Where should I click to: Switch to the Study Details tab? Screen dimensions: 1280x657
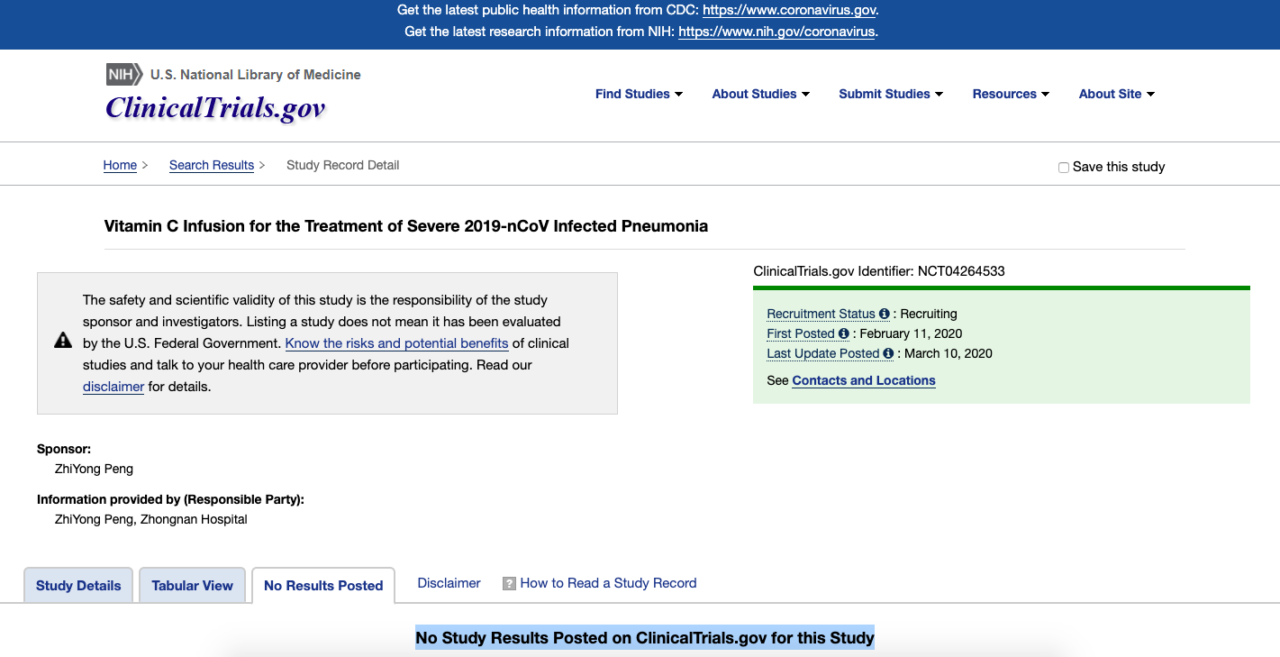click(78, 586)
